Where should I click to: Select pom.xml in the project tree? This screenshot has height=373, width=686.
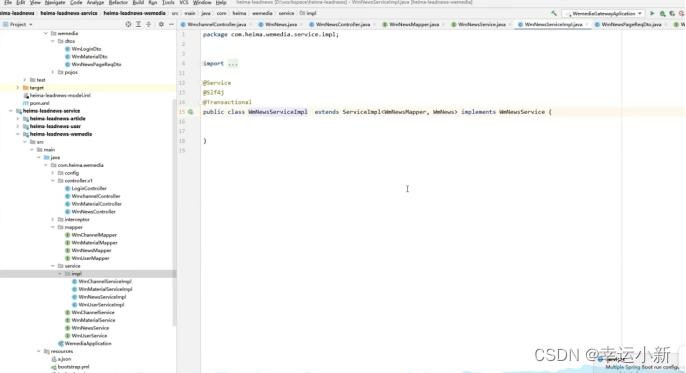point(39,103)
